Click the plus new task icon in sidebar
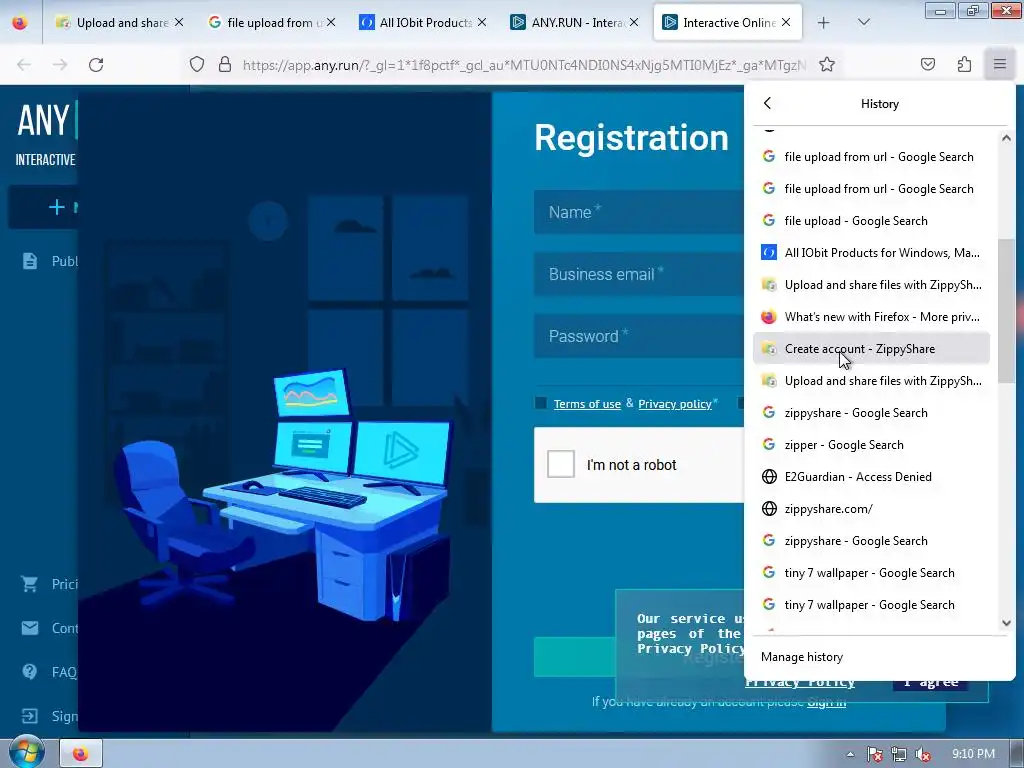This screenshot has height=768, width=1024. tap(57, 207)
